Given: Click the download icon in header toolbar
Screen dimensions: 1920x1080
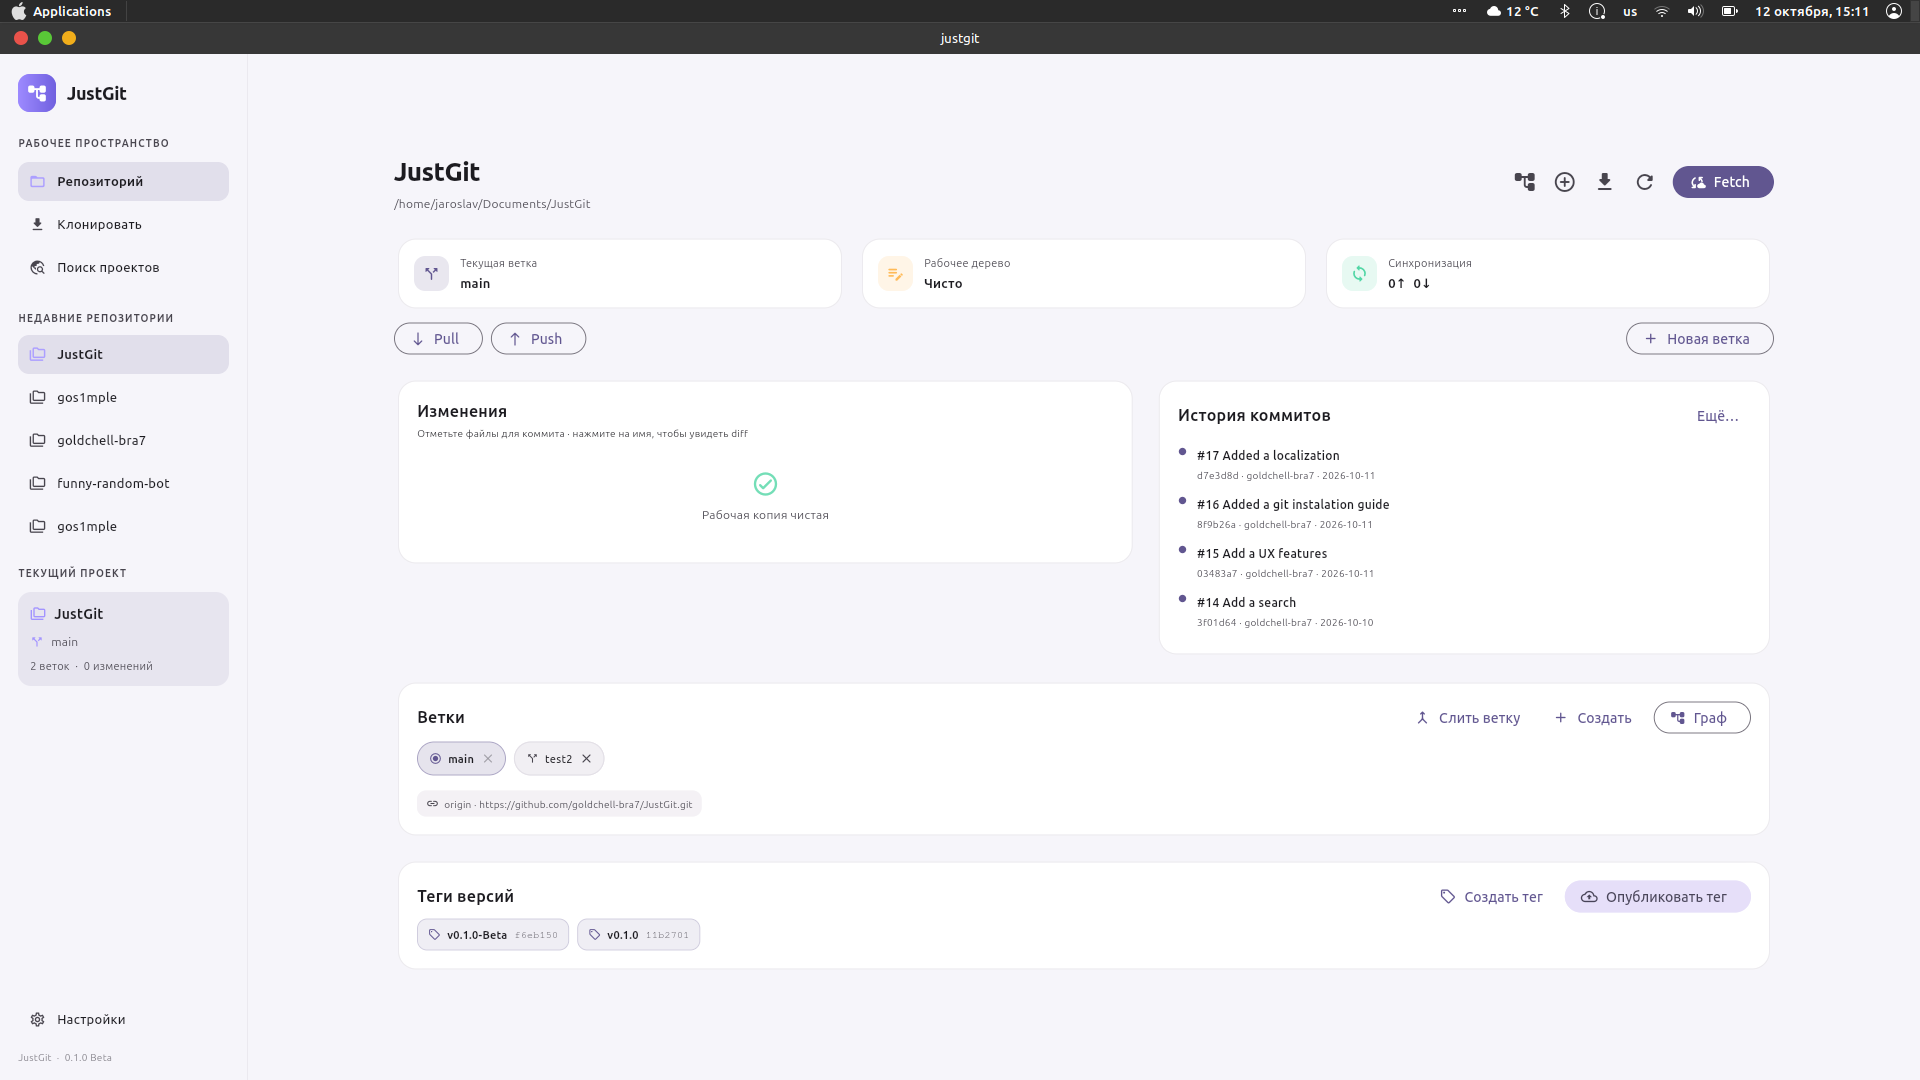Looking at the screenshot, I should tap(1605, 182).
